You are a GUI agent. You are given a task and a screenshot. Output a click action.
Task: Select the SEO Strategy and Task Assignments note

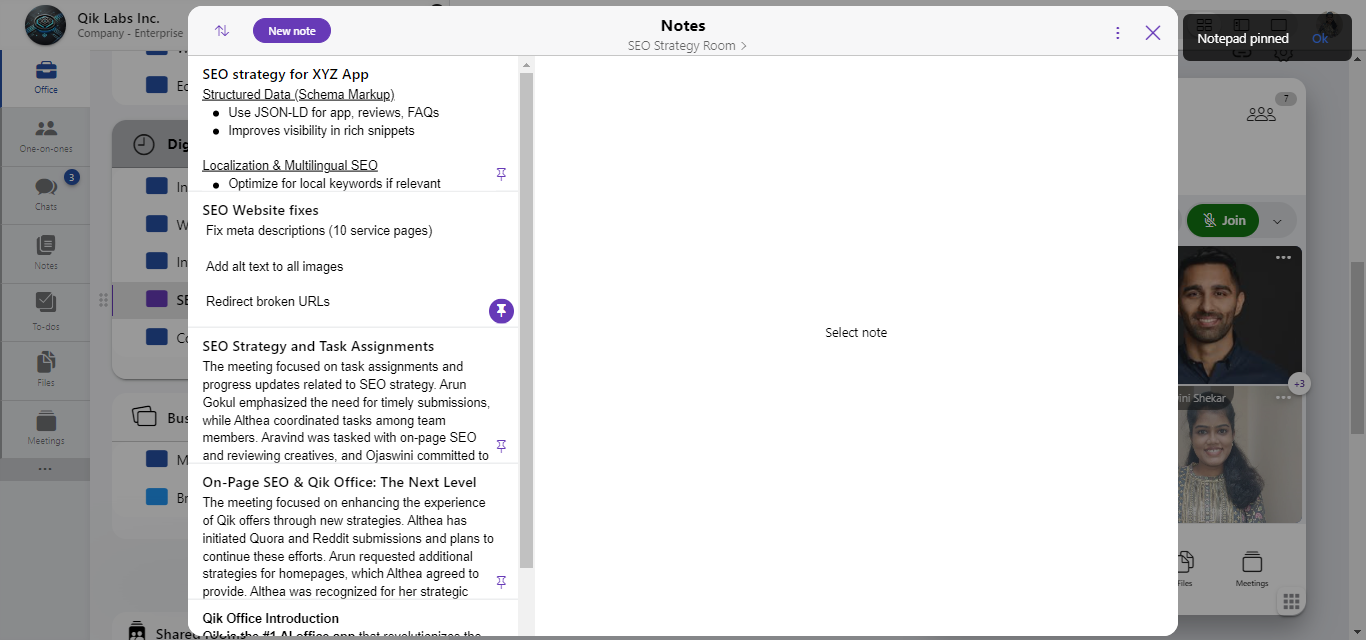tap(340, 400)
